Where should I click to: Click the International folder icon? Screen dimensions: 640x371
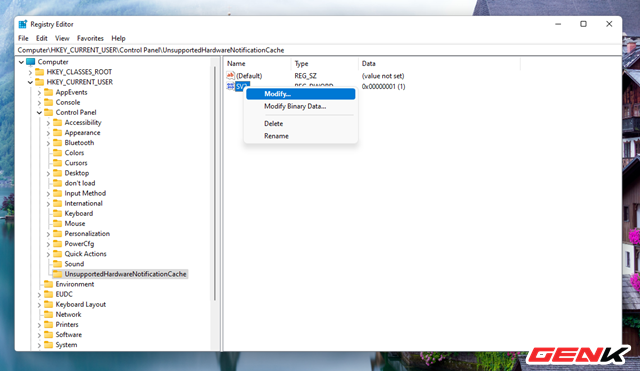pyautogui.click(x=58, y=203)
